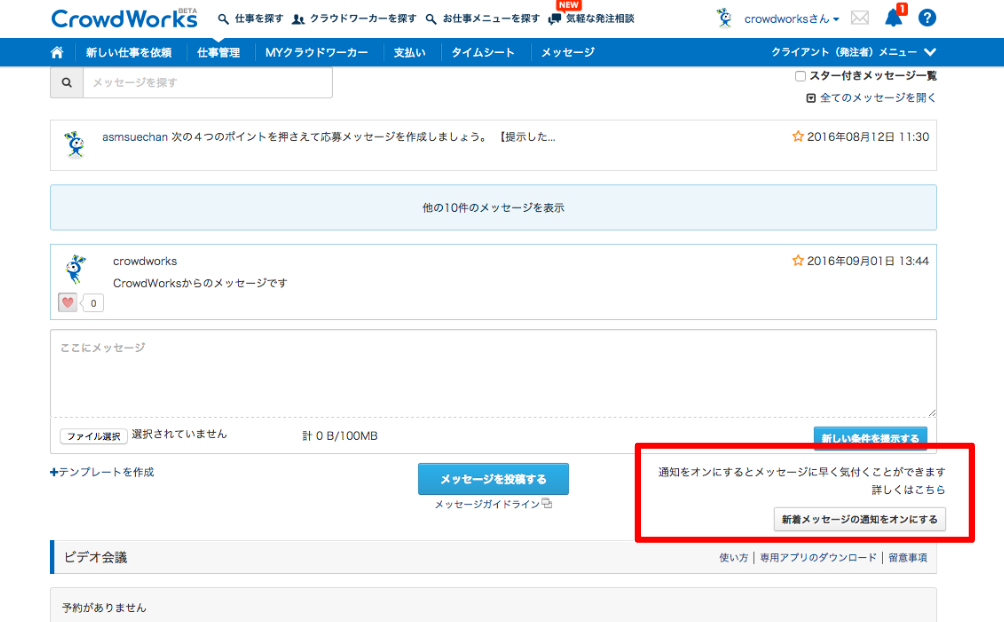Viewport: 1004px width, 622px height.
Task: Click the home icon in navigation bar
Action: point(57,52)
